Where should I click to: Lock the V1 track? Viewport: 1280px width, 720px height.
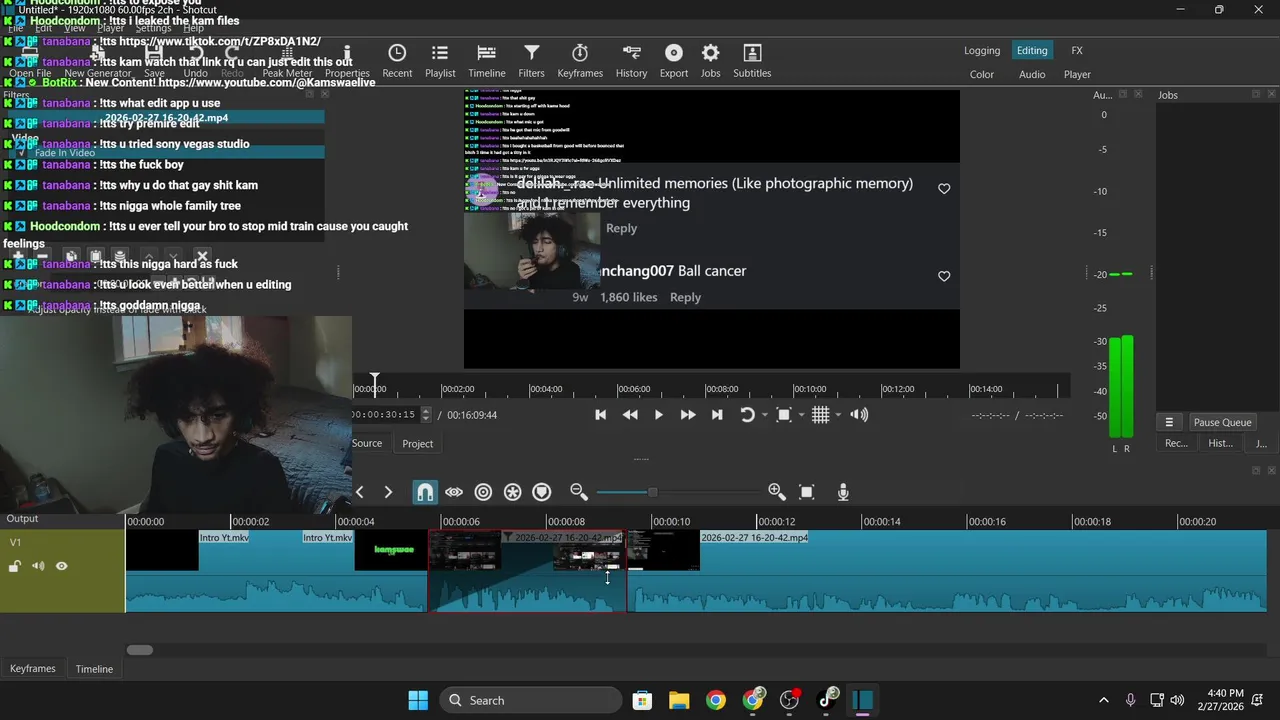(15, 566)
